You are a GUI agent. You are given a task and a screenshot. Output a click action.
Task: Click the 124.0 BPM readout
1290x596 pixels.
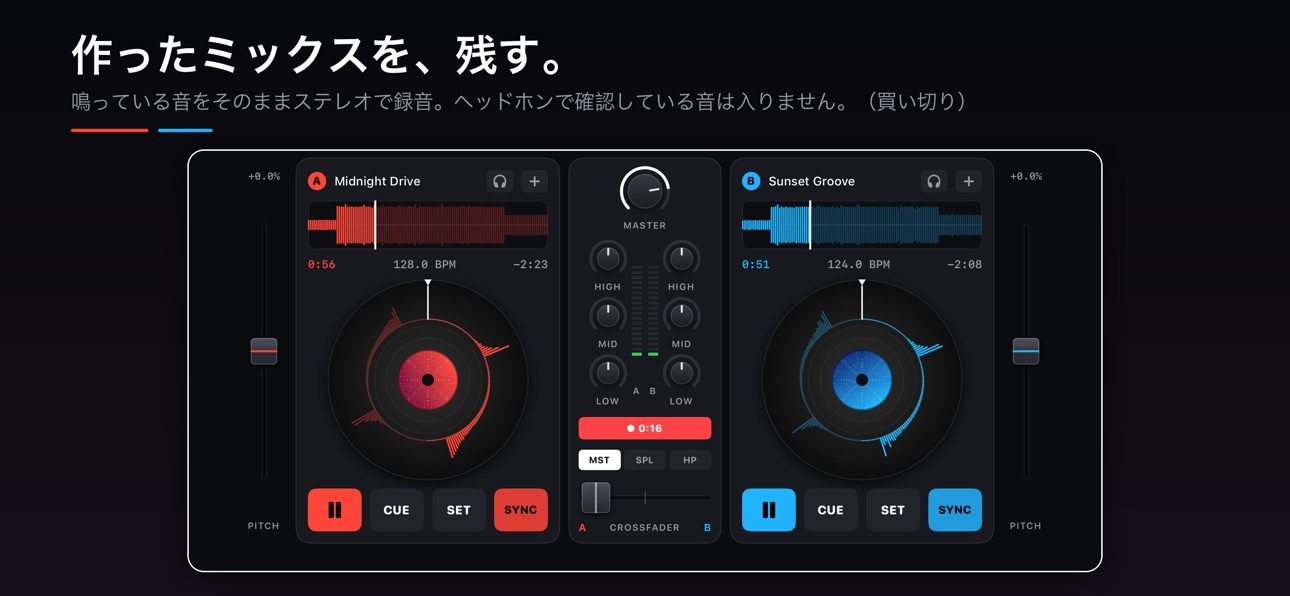tap(859, 265)
